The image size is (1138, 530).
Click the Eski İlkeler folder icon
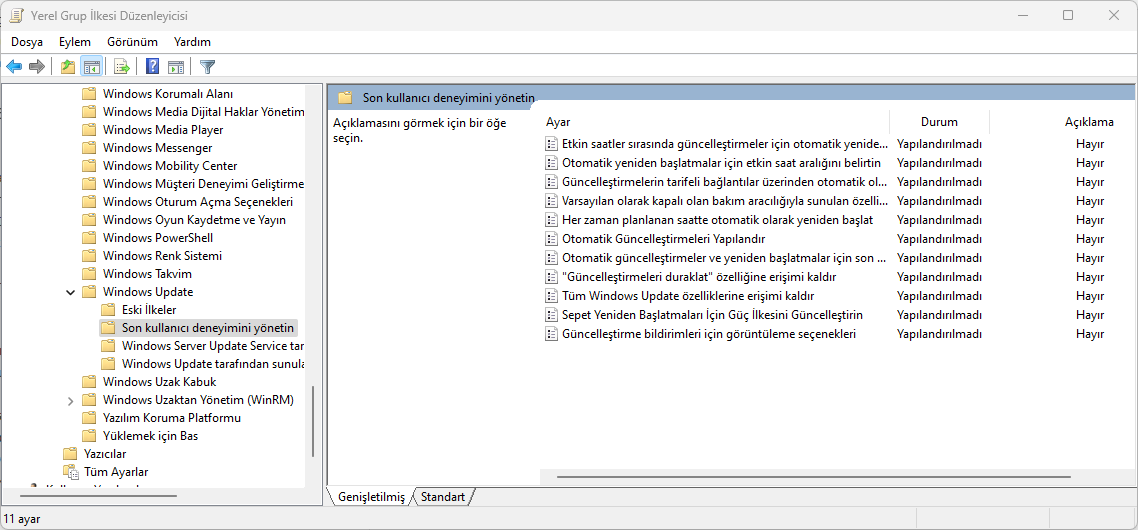click(x=108, y=309)
